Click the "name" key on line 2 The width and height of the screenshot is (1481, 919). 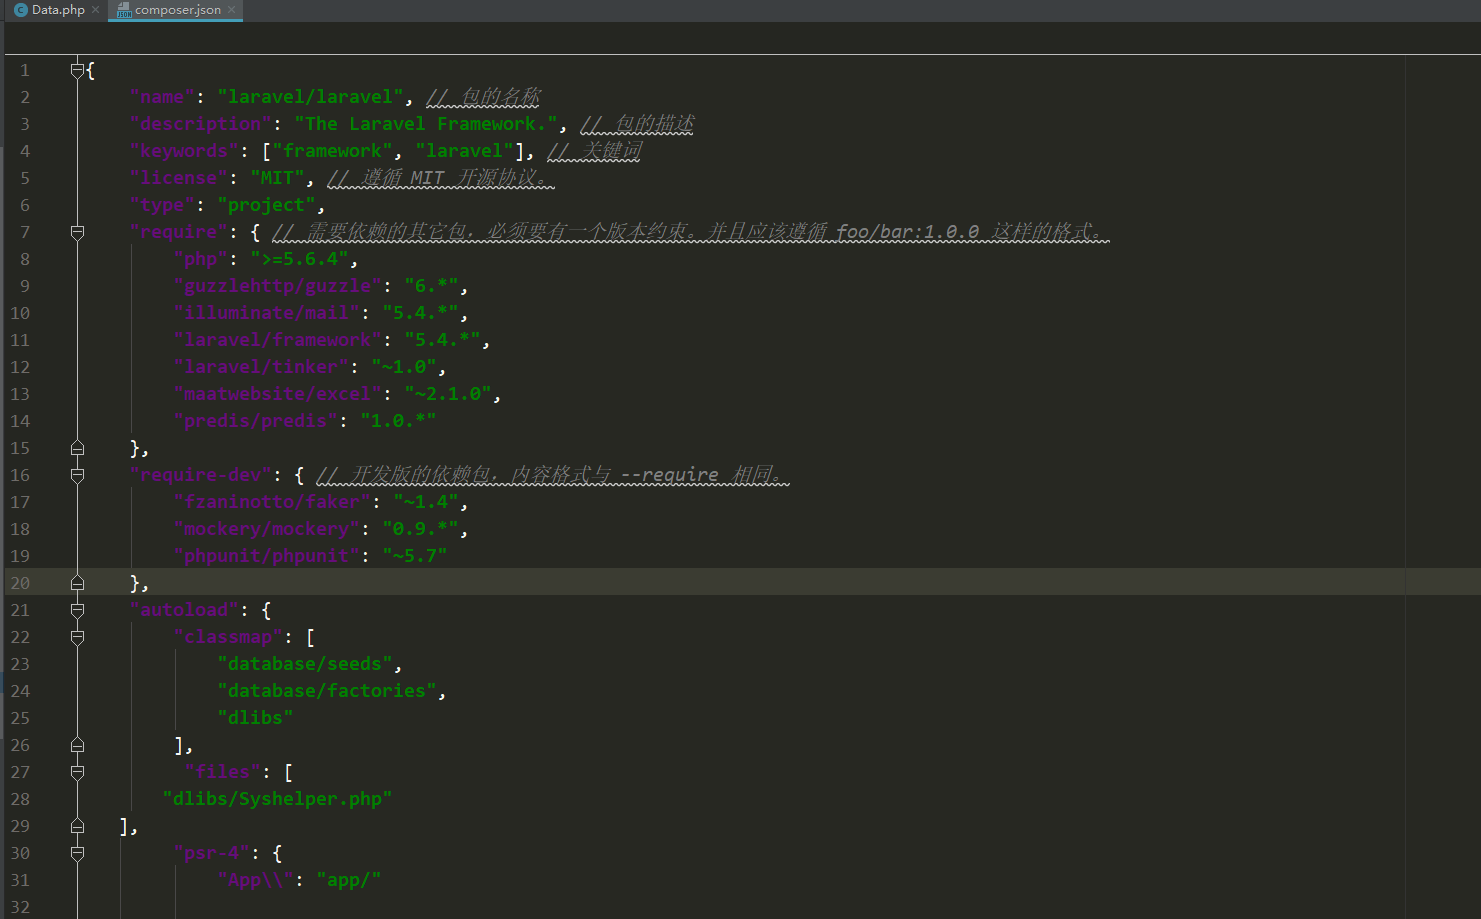coord(162,97)
